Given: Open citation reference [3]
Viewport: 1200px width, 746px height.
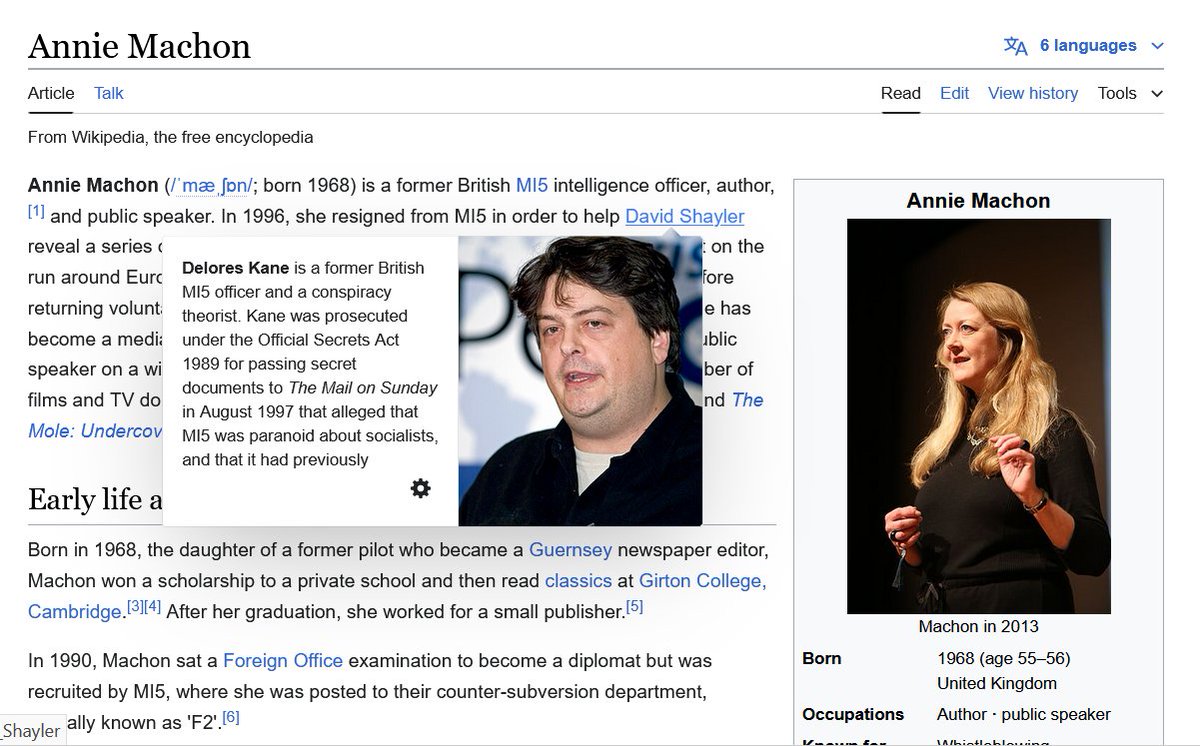Looking at the screenshot, I should pos(135,606).
